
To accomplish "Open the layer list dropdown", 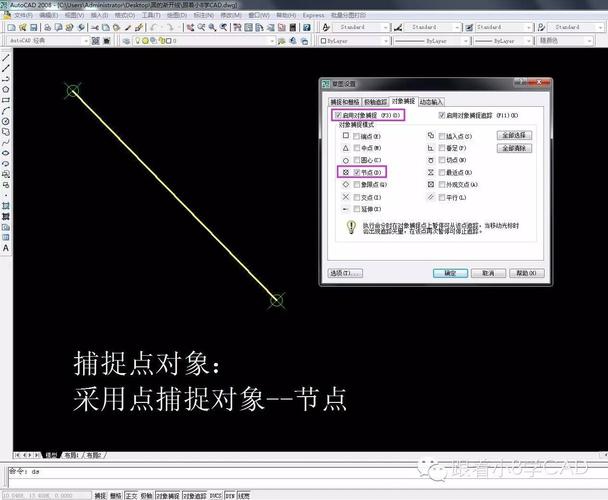I will click(204, 41).
